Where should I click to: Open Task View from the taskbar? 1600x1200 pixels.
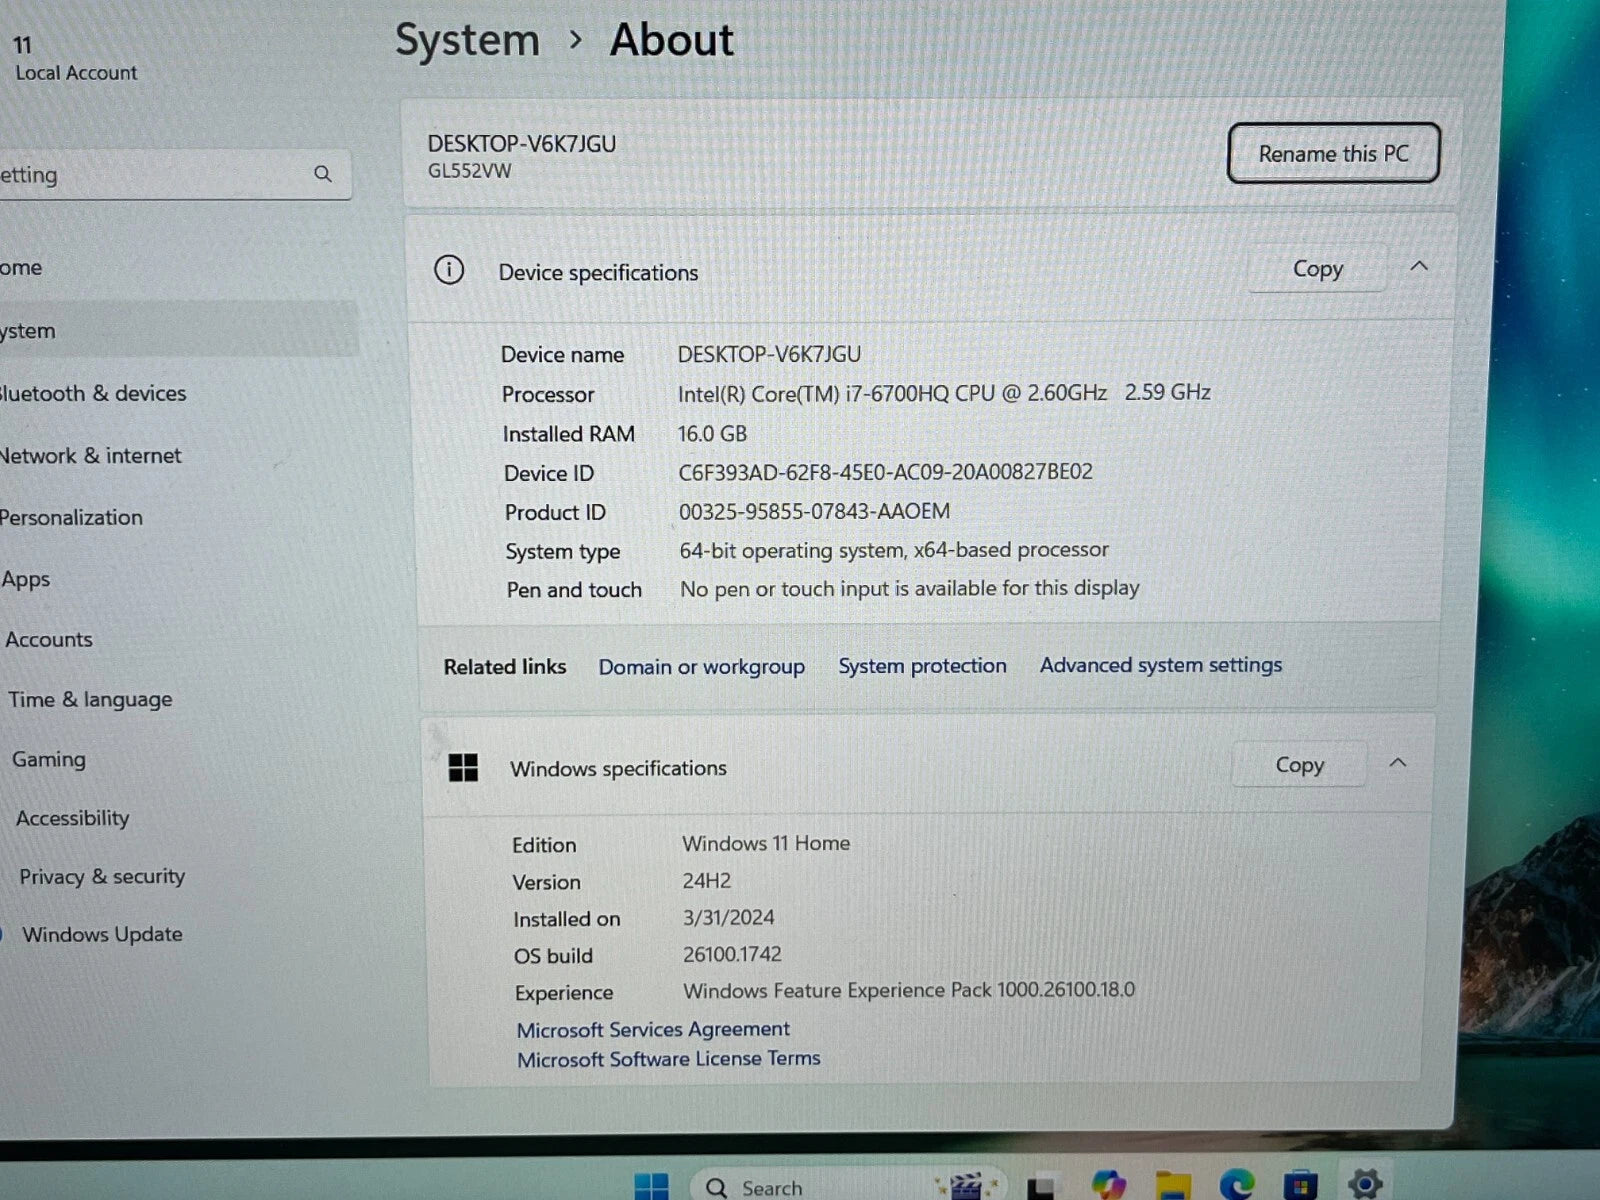1041,1187
